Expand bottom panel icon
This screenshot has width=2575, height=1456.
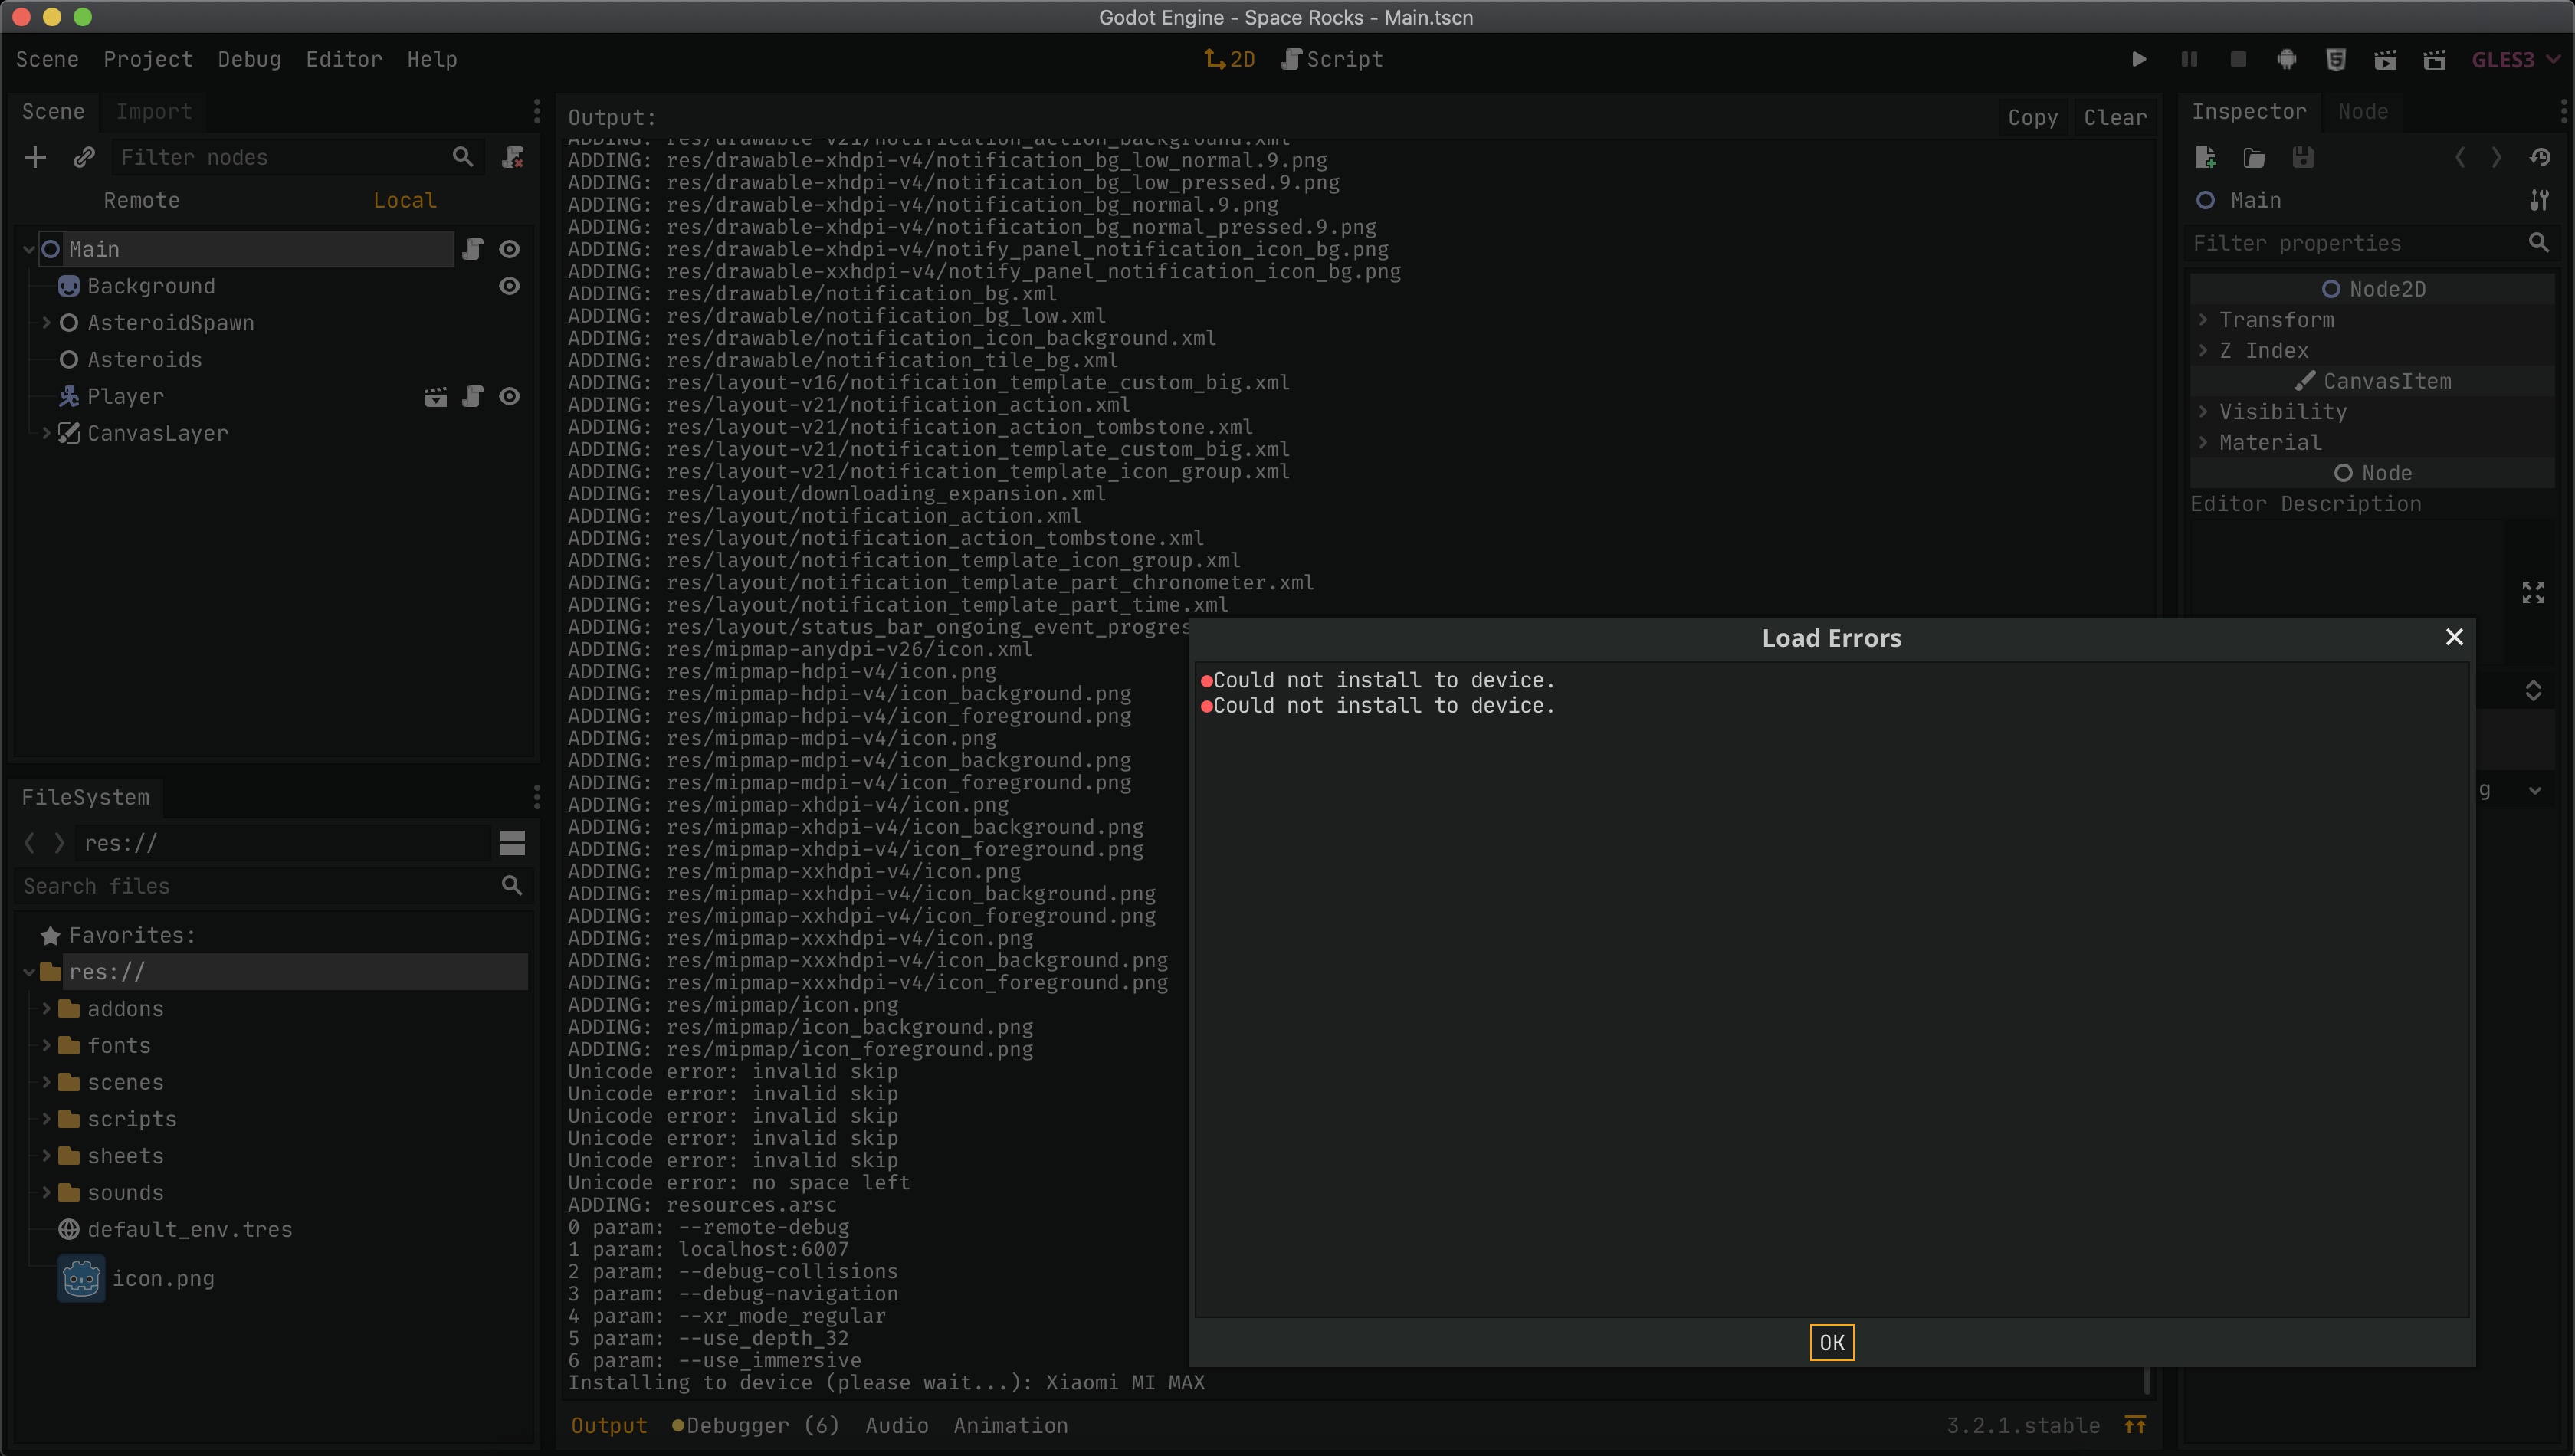[2135, 1425]
